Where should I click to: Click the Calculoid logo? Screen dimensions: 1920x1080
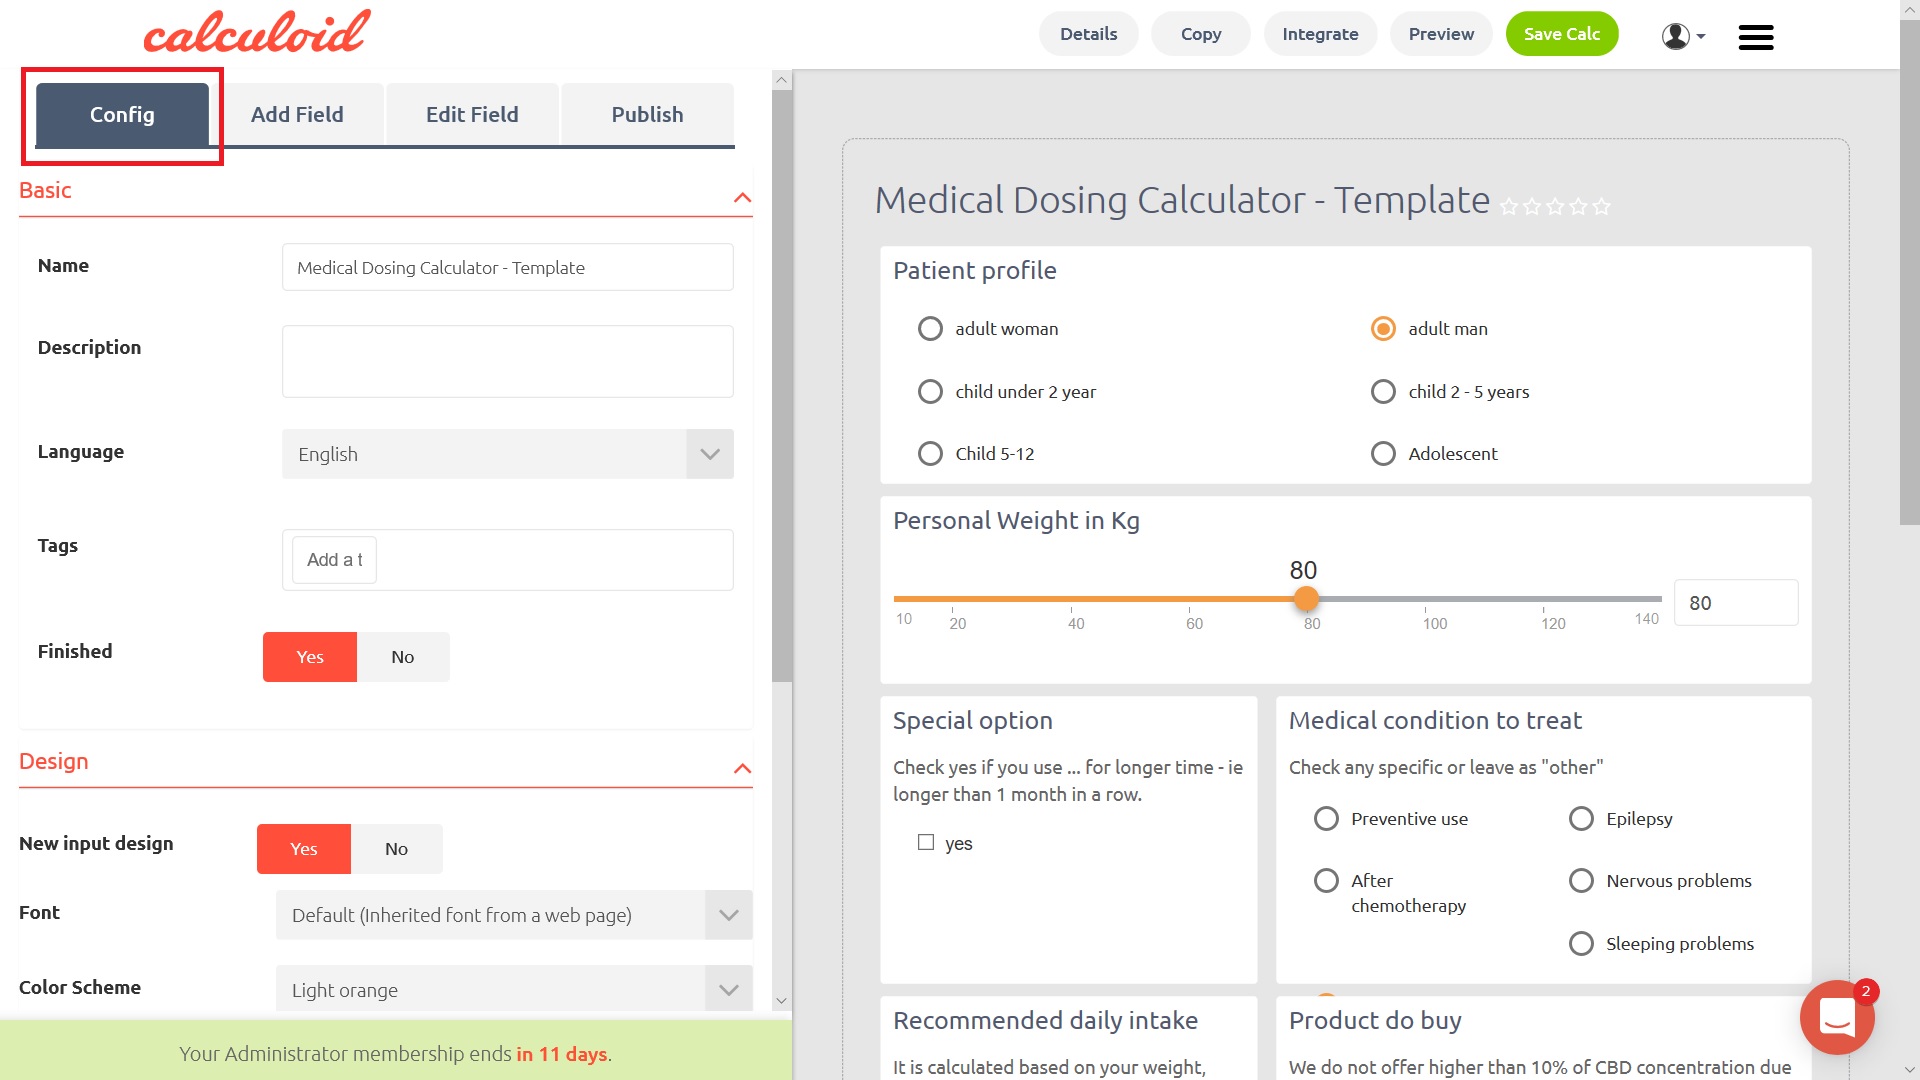[x=256, y=30]
